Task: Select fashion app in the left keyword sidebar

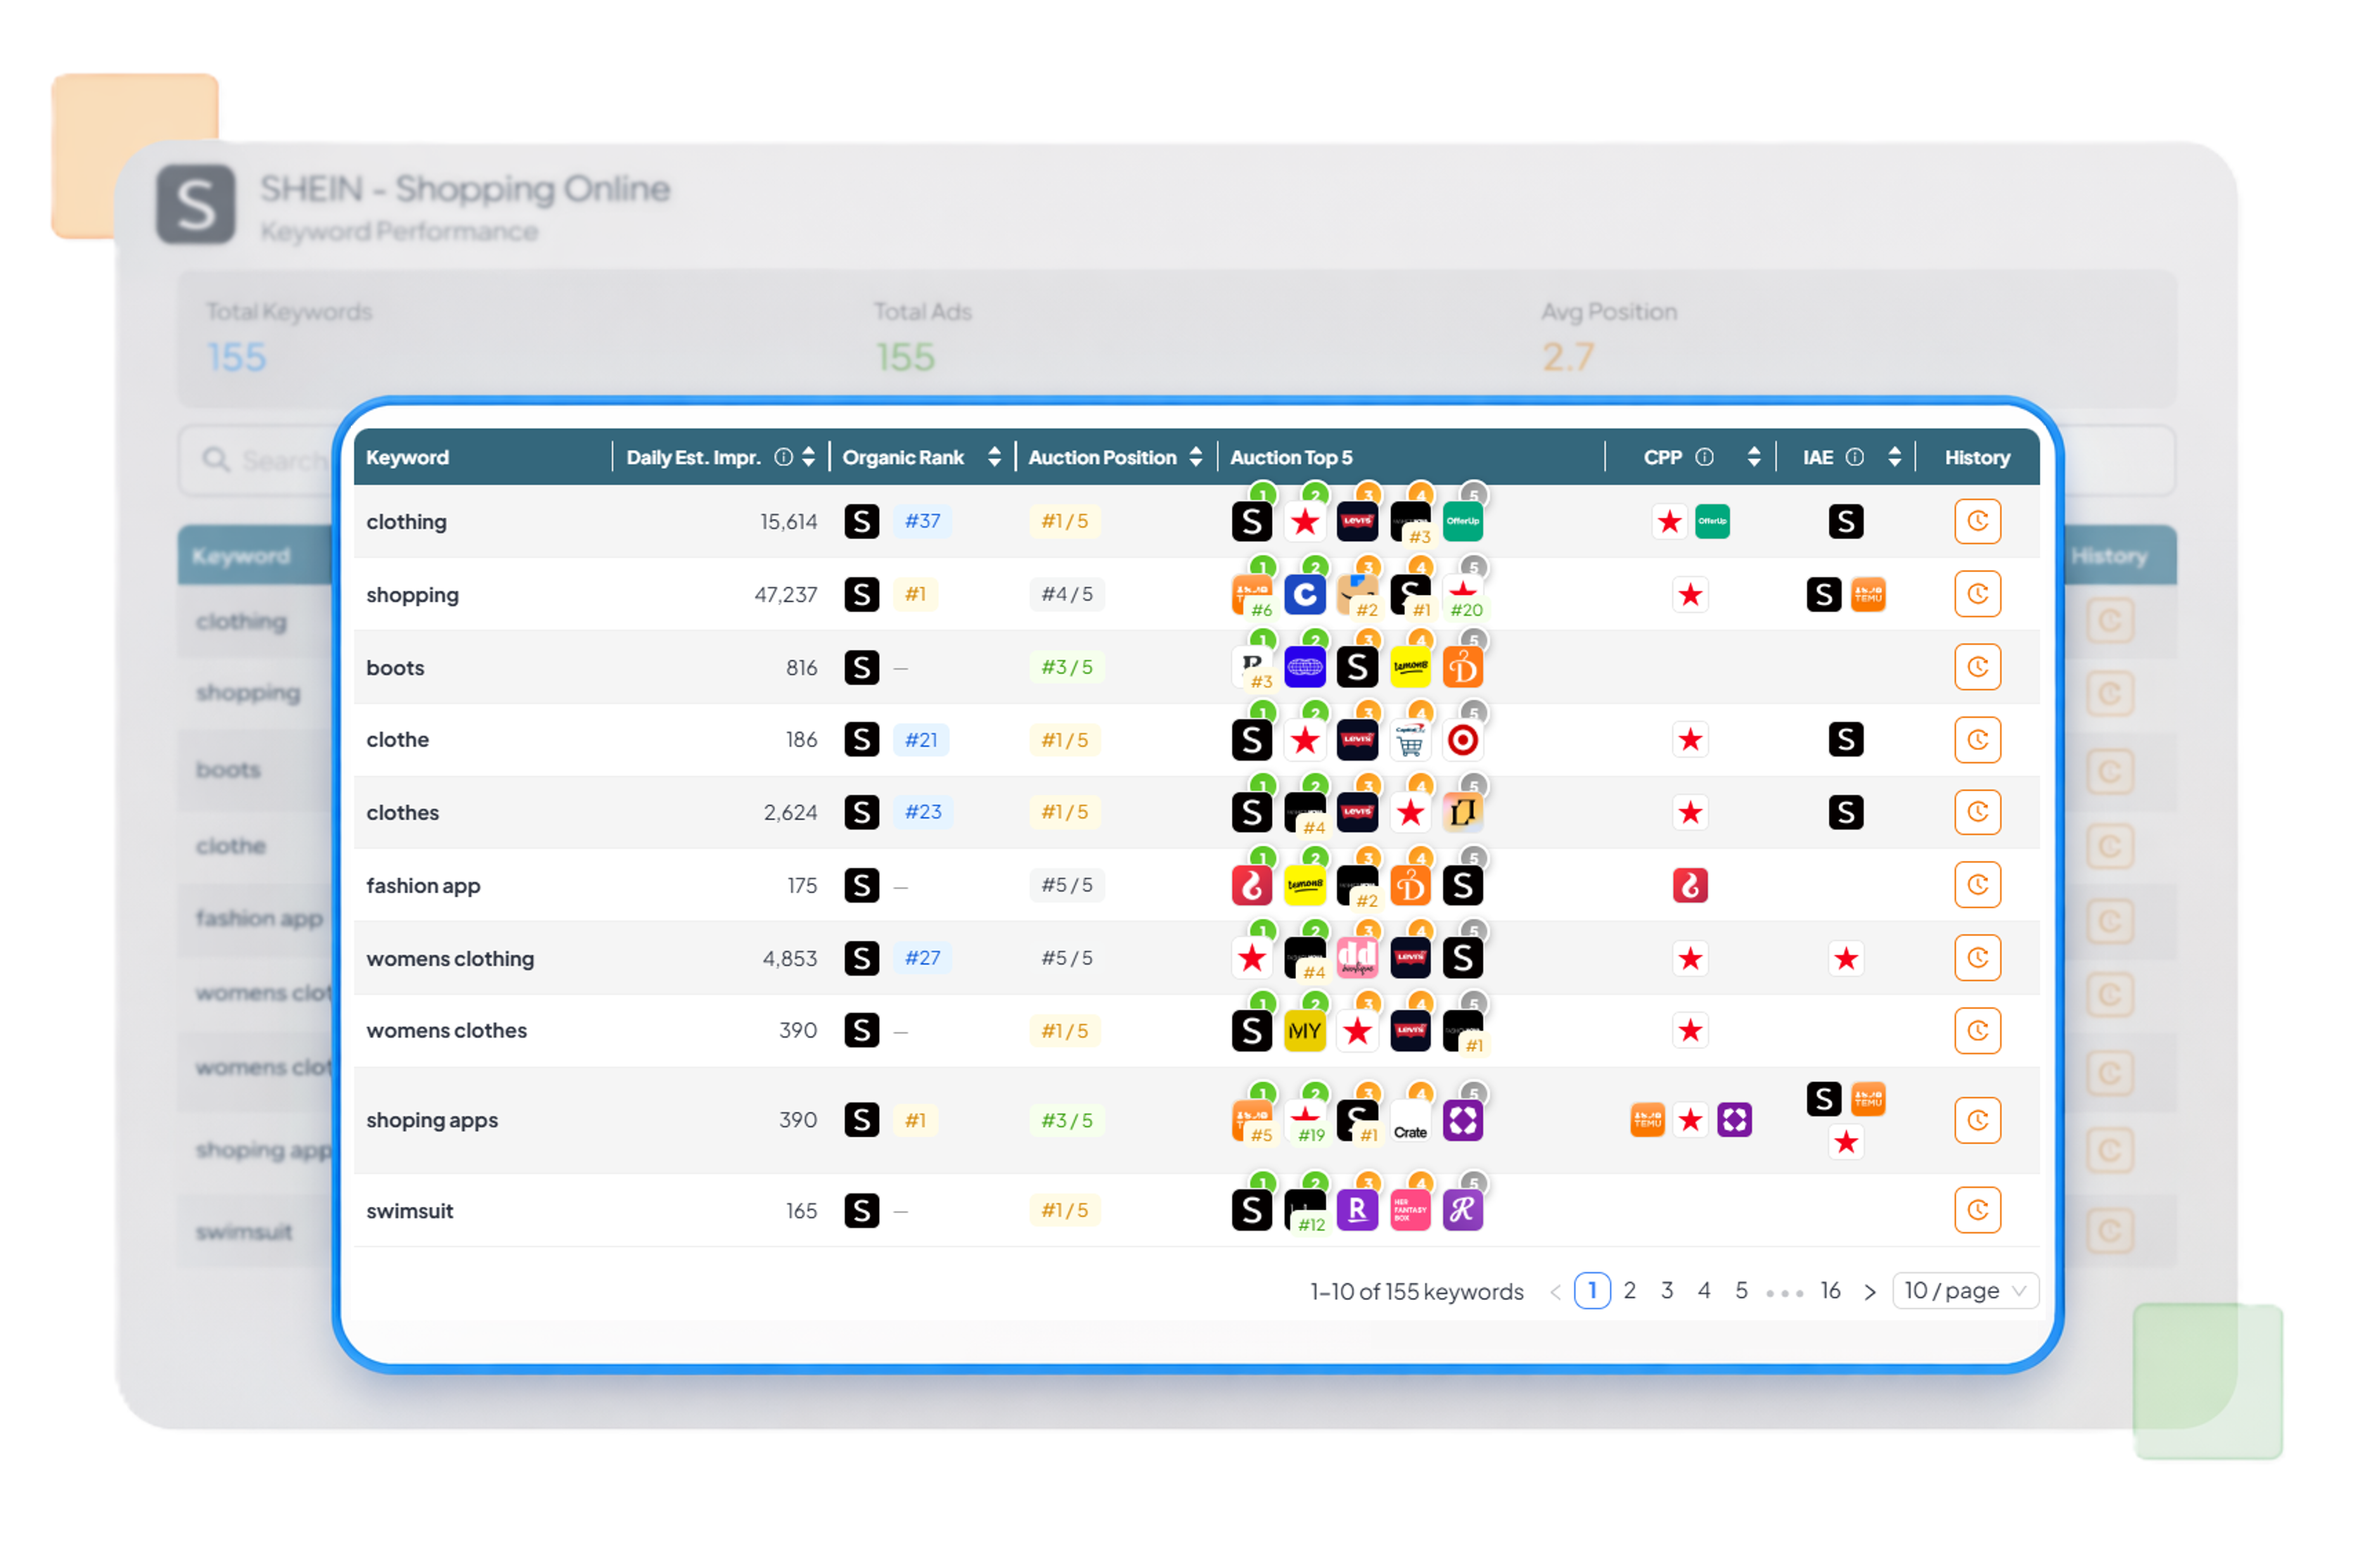Action: pos(258,918)
